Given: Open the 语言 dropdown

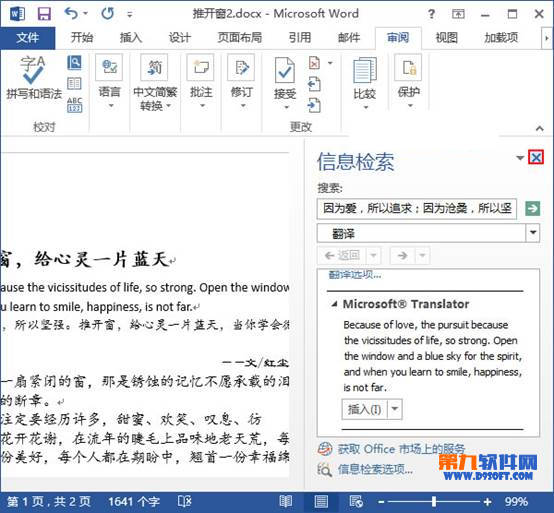Looking at the screenshot, I should [109, 82].
